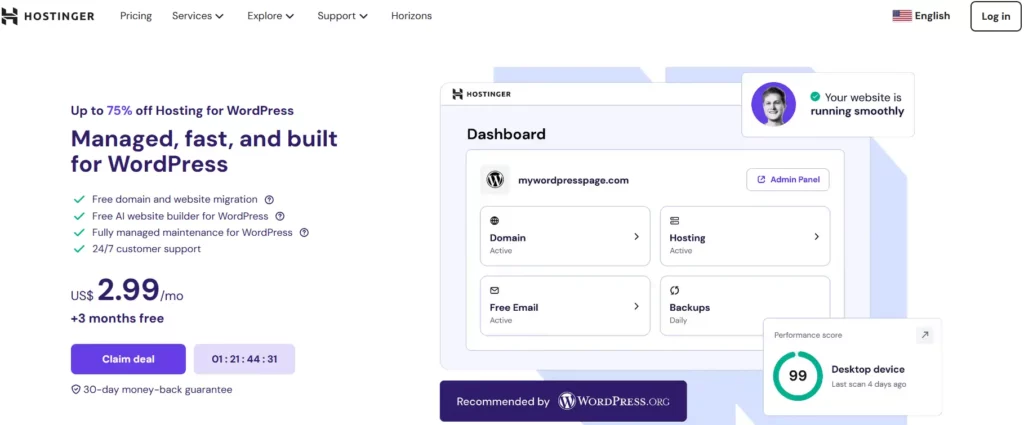Click the envelope icon in Free Email card

494,290
